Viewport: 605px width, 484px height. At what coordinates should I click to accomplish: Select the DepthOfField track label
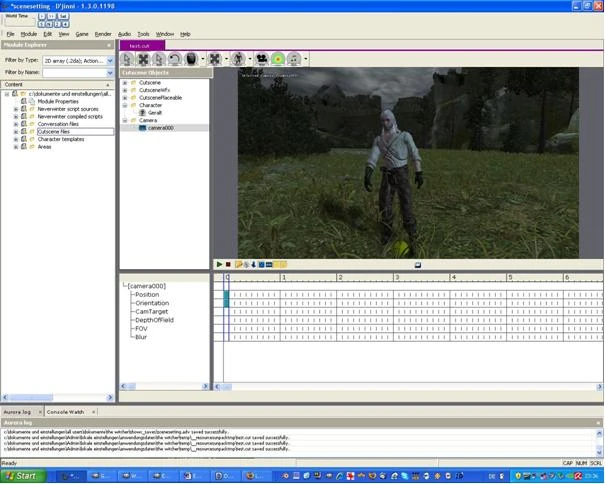pos(154,320)
